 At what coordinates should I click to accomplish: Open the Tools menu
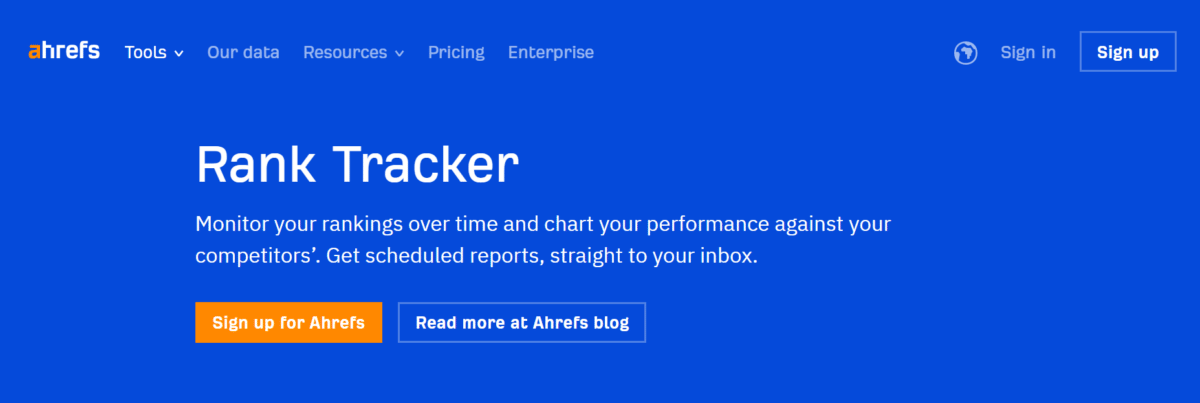tap(154, 52)
